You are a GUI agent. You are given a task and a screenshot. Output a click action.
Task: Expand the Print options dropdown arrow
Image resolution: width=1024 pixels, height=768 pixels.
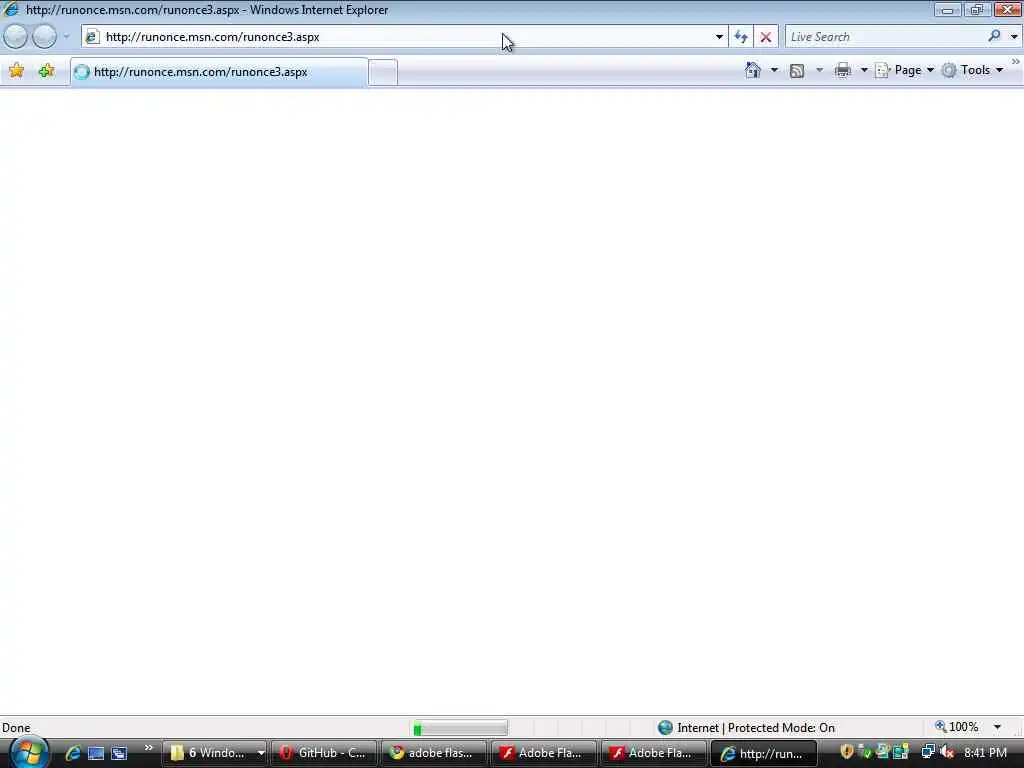point(863,70)
